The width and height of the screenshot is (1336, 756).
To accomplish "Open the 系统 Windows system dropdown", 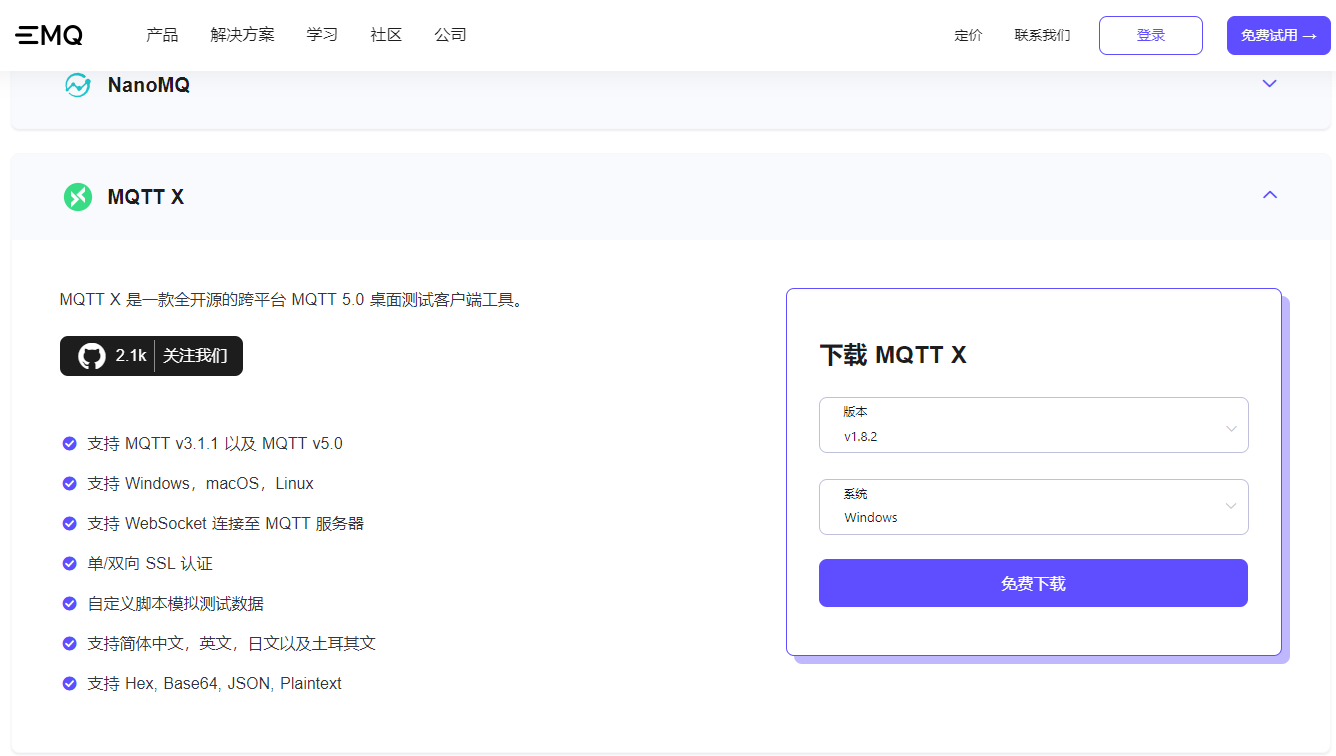I will 1033,507.
